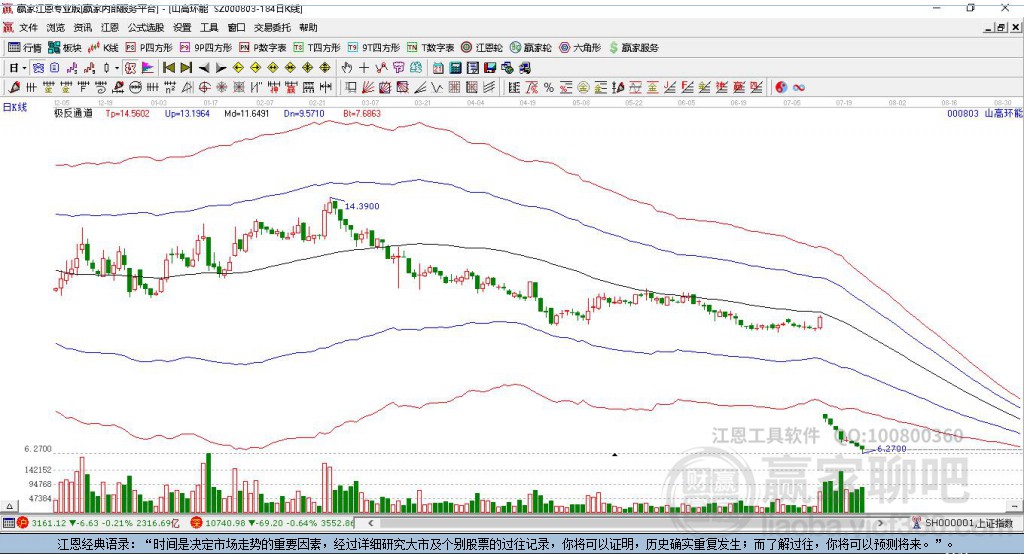Screen dimensions: 1024x554
Task: Select the crosshair cursor tool
Action: [x=364, y=68]
